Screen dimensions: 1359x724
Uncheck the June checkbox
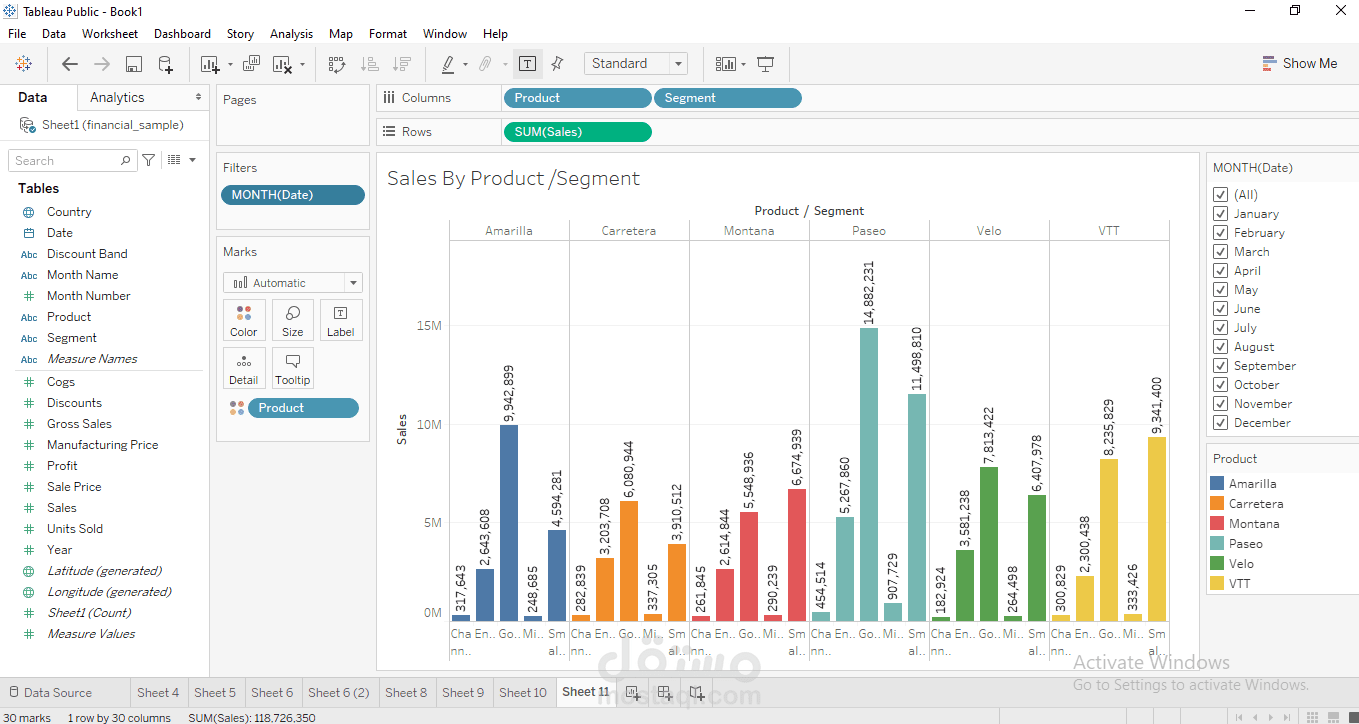coord(1220,309)
